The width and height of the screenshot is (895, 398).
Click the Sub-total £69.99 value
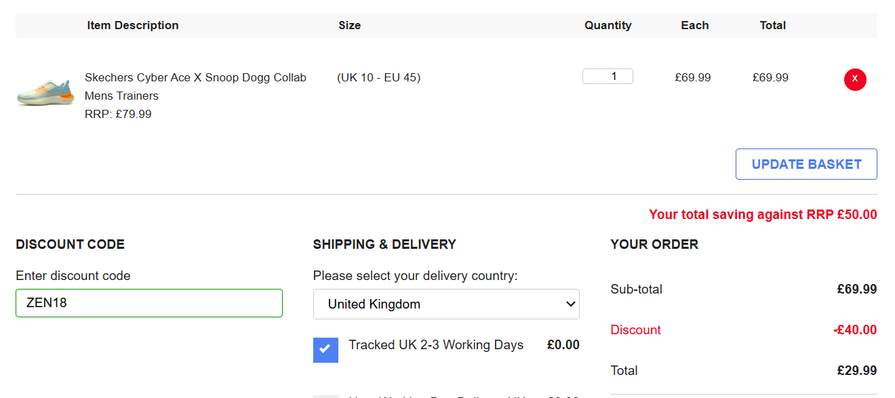click(857, 289)
